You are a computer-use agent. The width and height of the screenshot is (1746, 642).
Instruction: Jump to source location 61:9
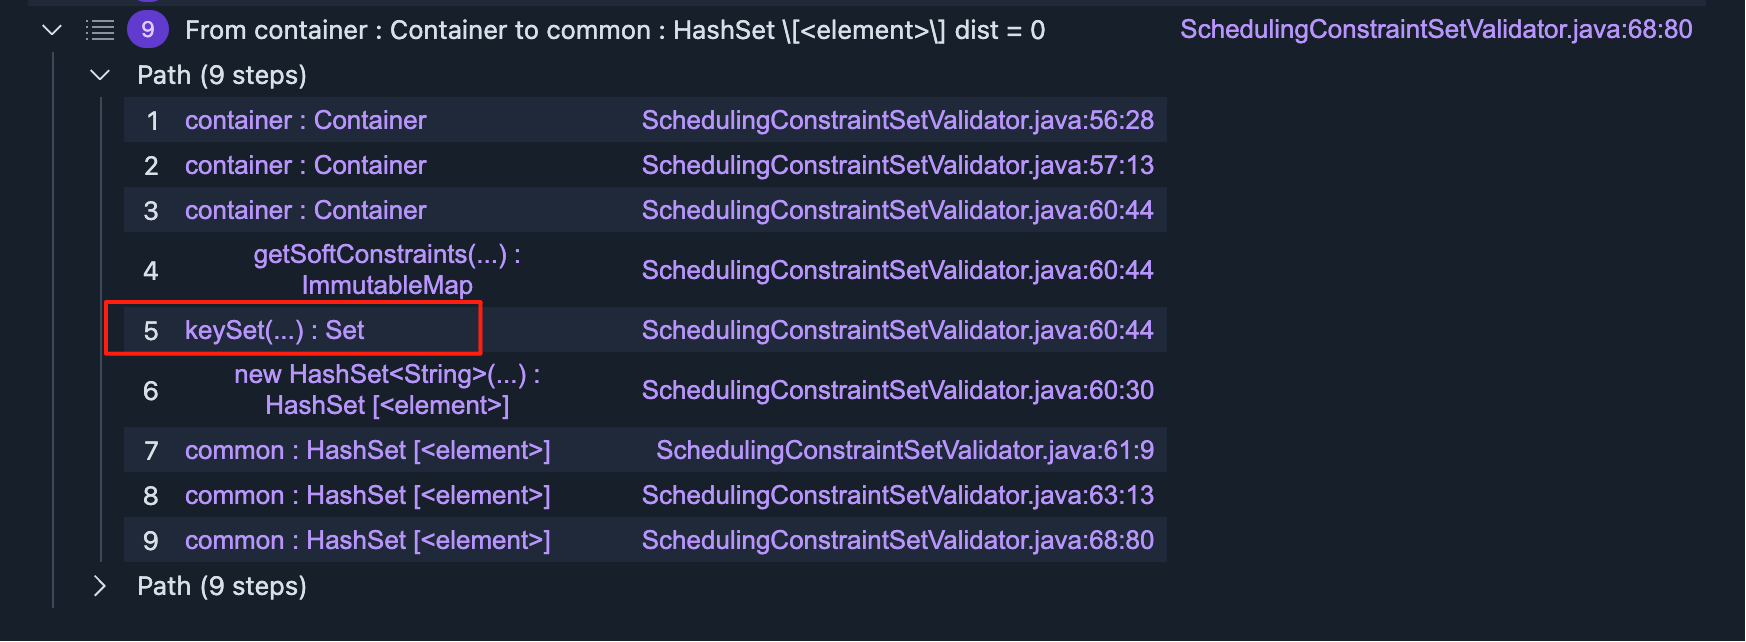pyautogui.click(x=904, y=451)
